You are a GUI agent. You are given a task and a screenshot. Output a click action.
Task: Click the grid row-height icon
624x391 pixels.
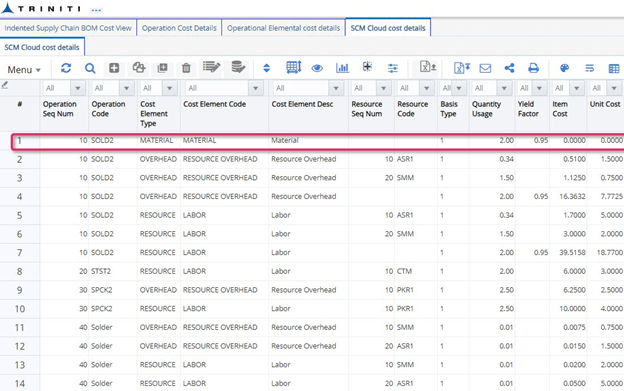pos(294,67)
